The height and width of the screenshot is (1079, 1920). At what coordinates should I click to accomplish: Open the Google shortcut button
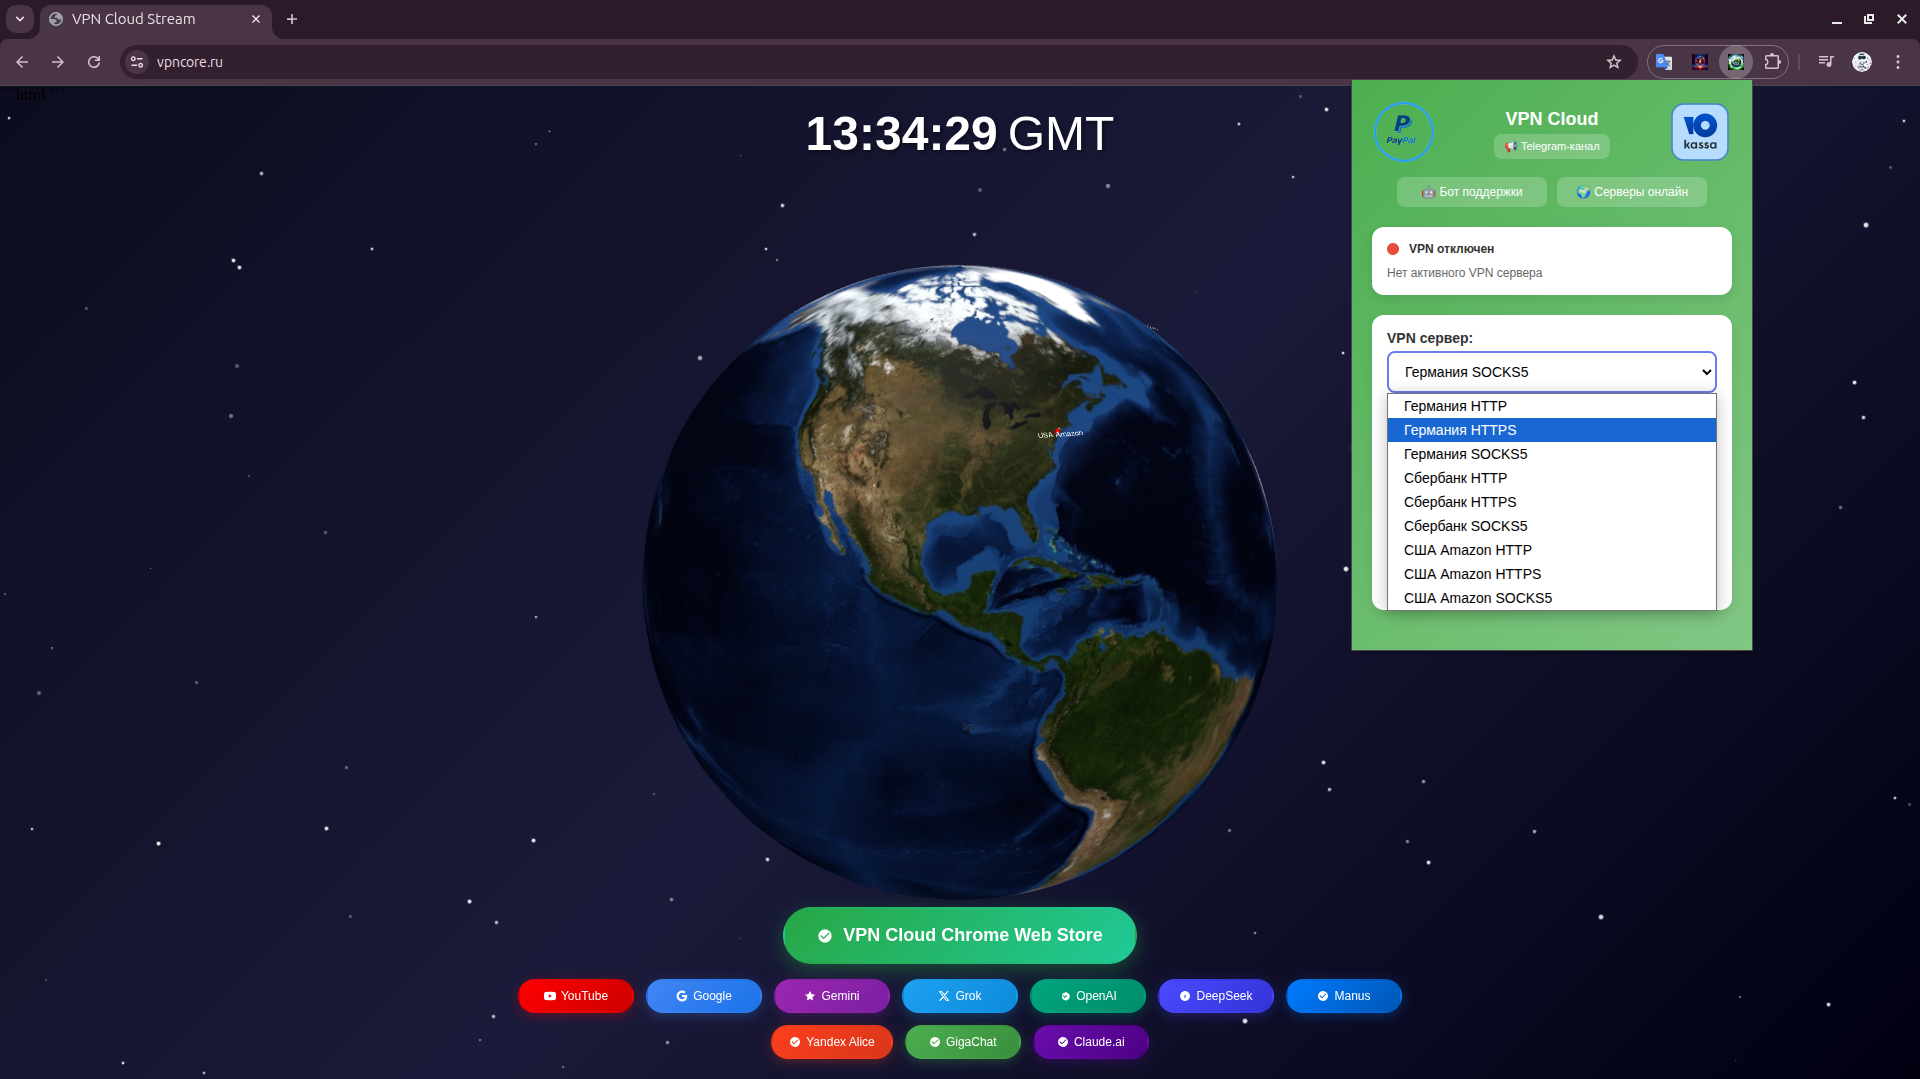[704, 996]
